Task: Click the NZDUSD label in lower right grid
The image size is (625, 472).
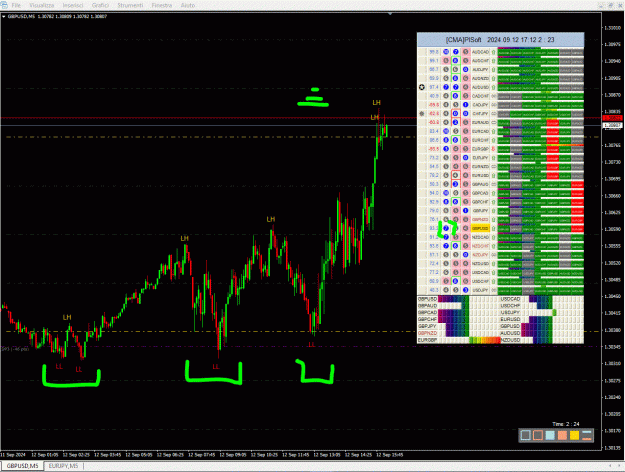Action: (511, 340)
